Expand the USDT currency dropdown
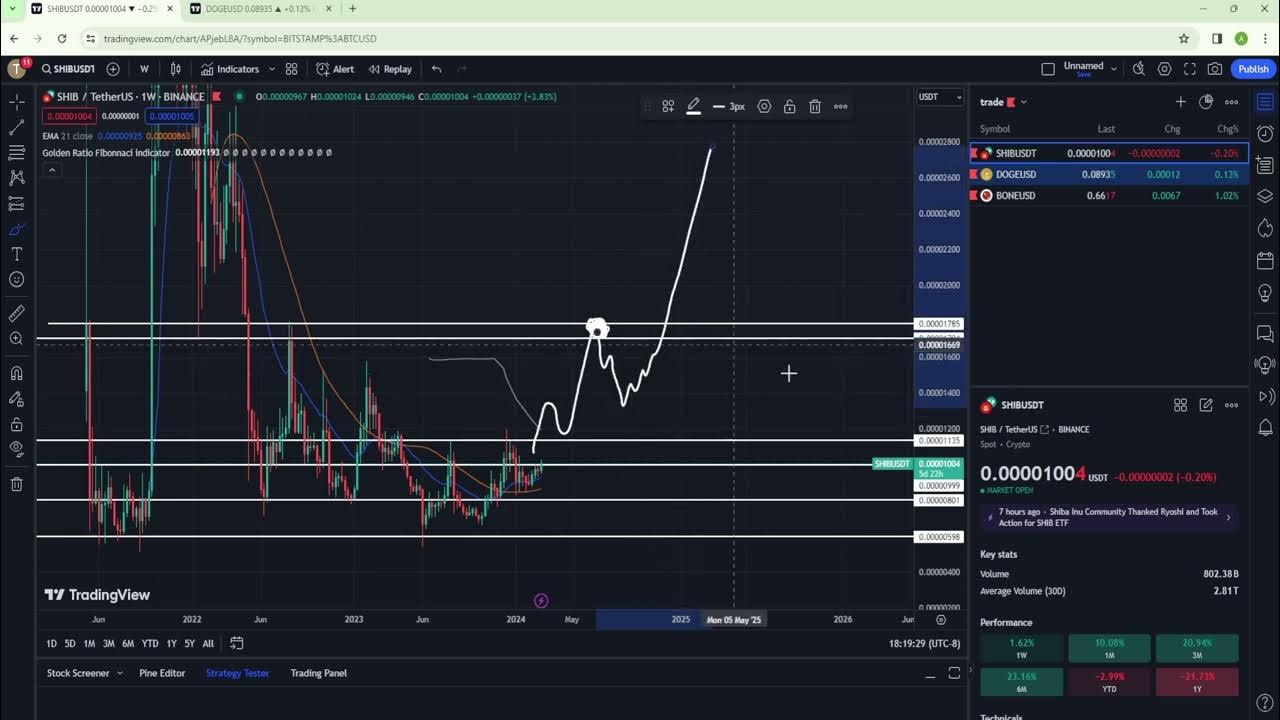This screenshot has height=720, width=1280. pyautogui.click(x=941, y=97)
